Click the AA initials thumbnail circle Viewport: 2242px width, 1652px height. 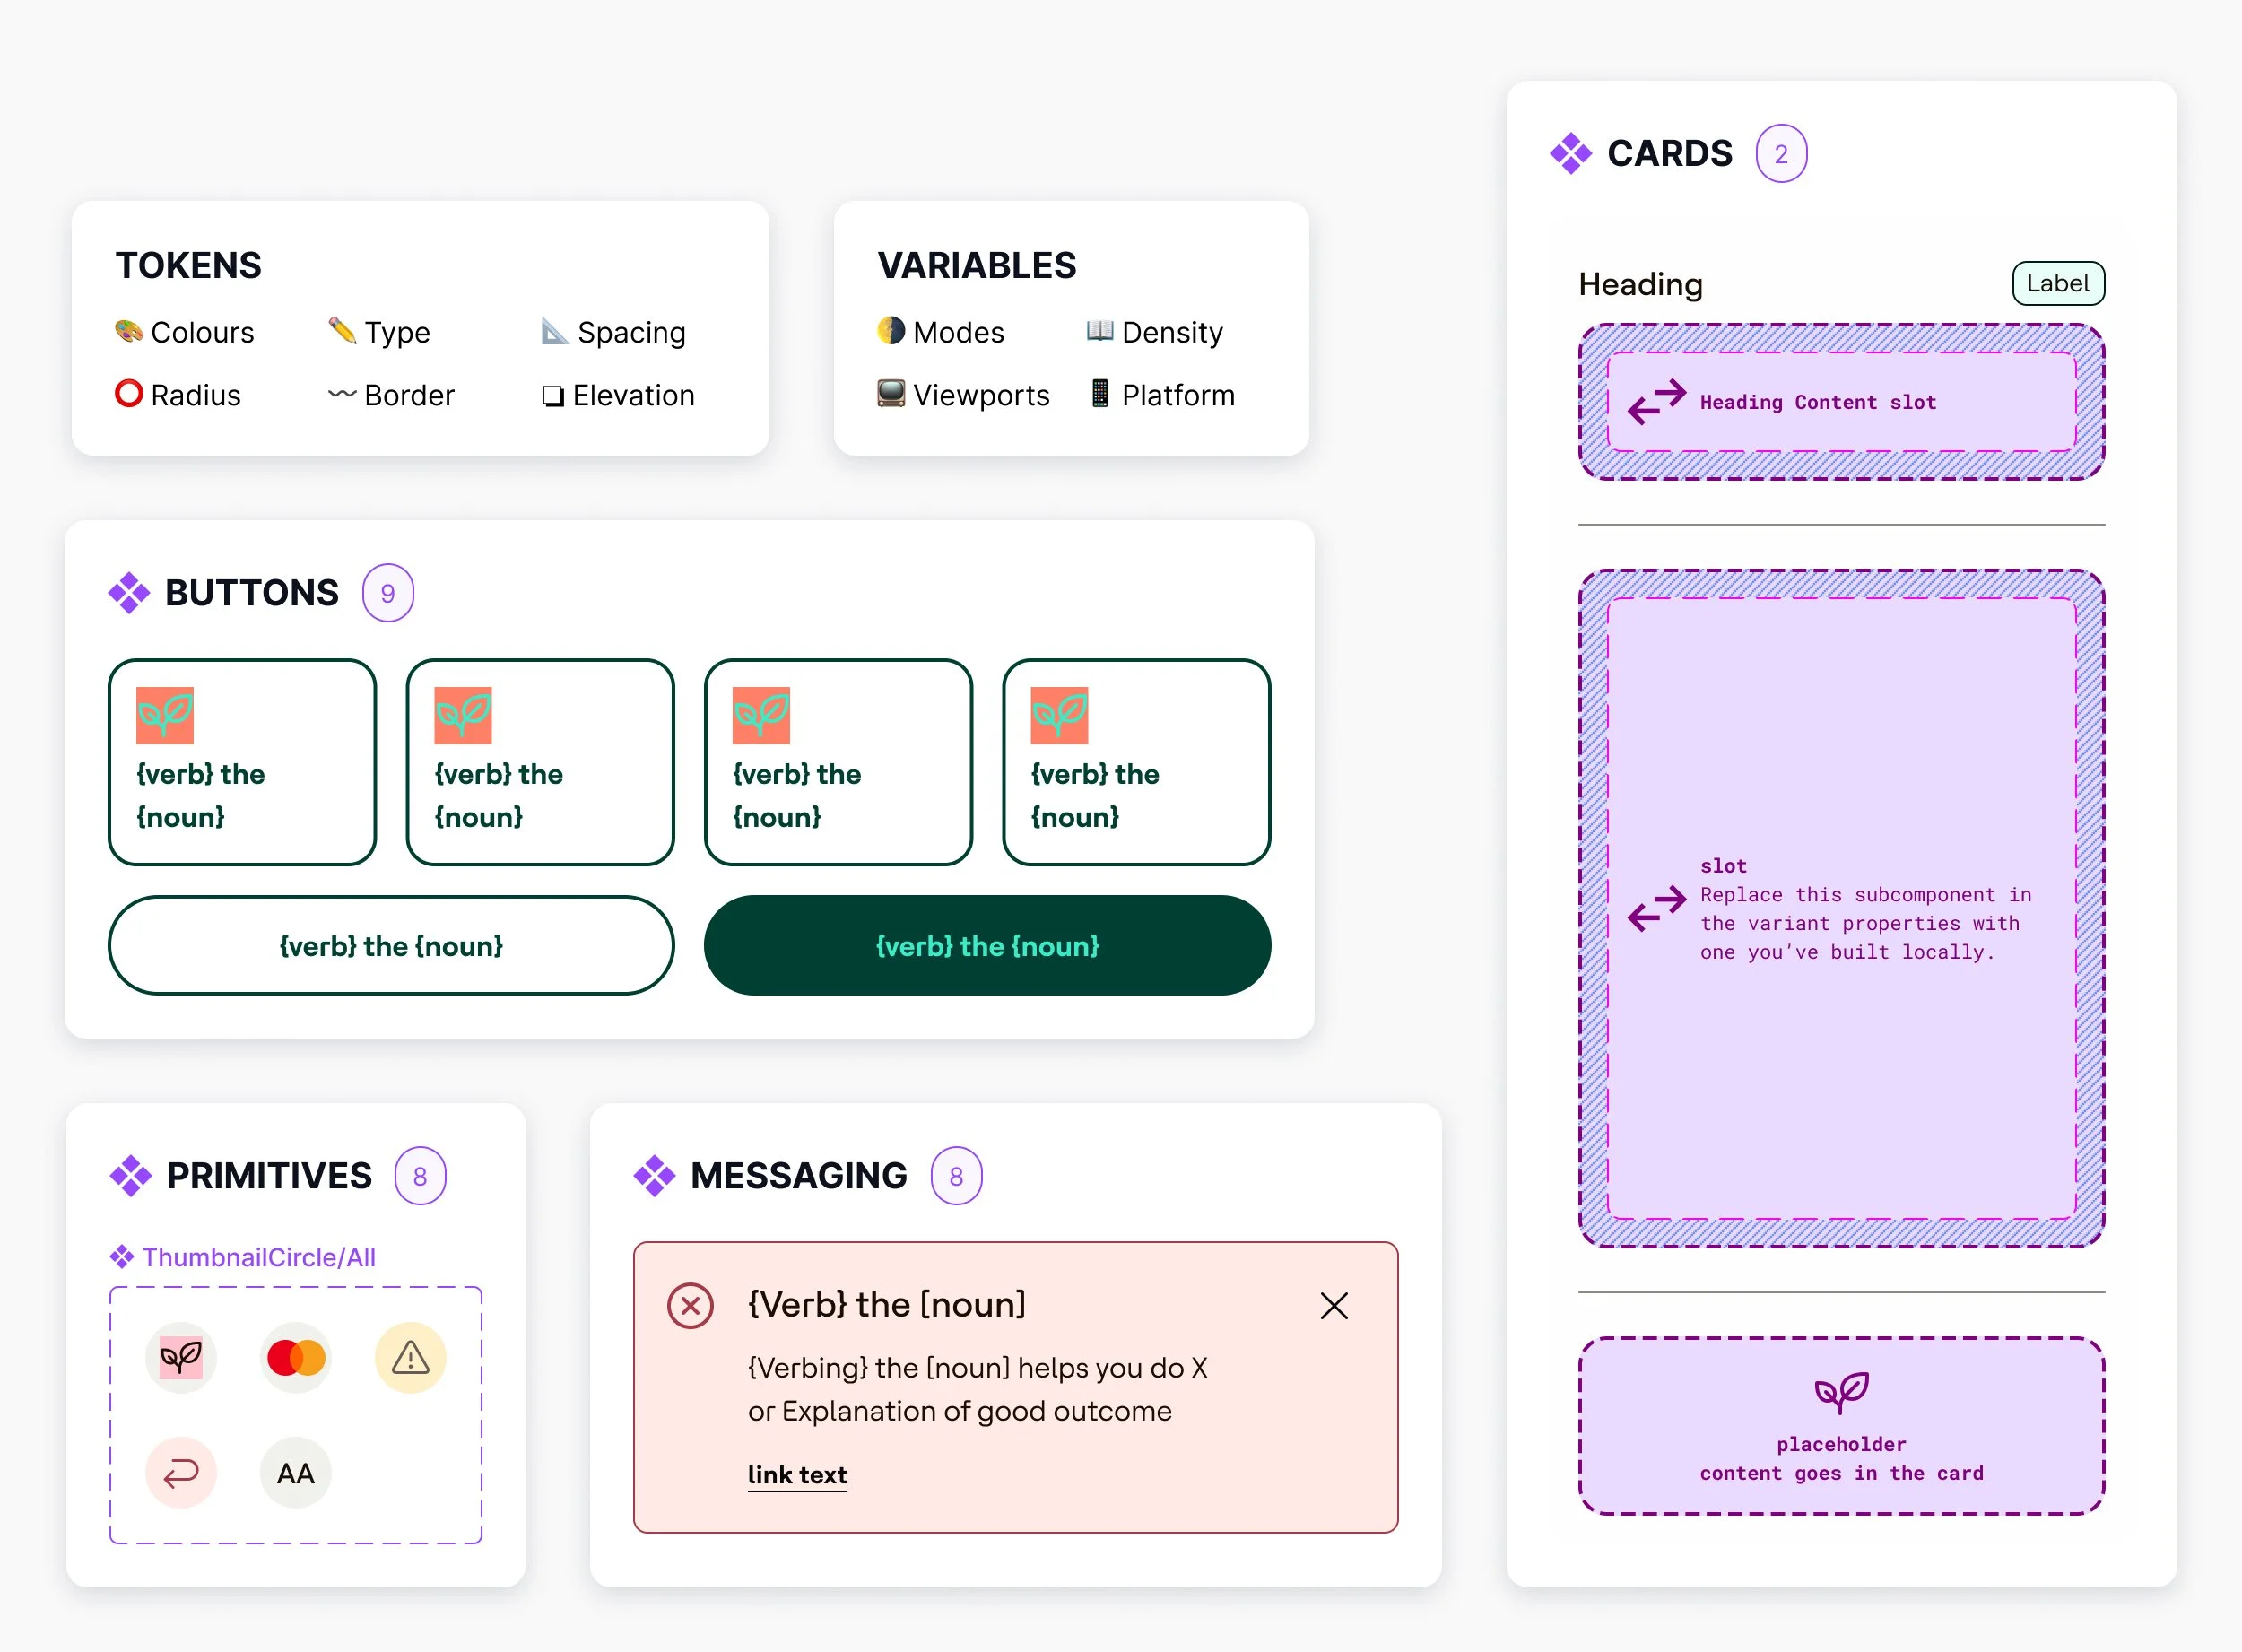pos(296,1472)
